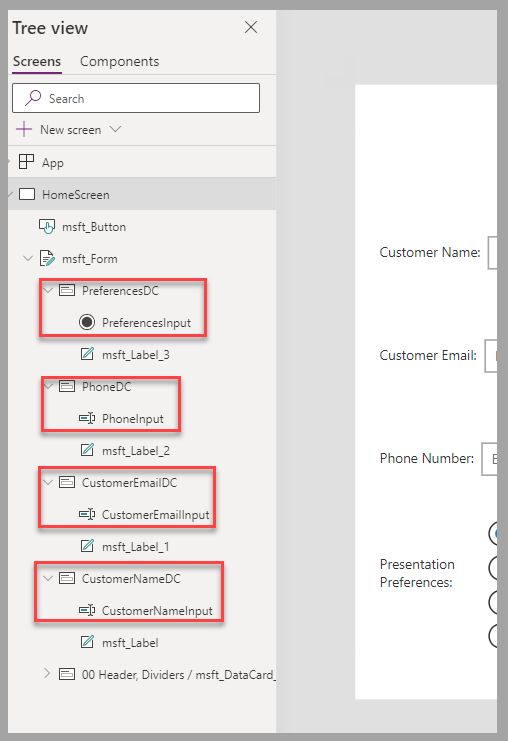508x741 pixels.
Task: Click the CustomerNameDC card icon
Action: (x=67, y=578)
